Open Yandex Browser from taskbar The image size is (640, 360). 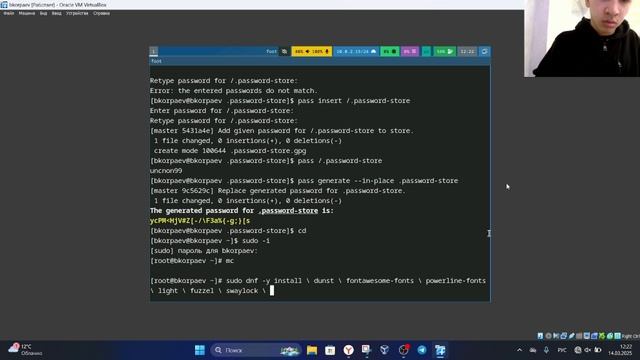[x=348, y=350]
